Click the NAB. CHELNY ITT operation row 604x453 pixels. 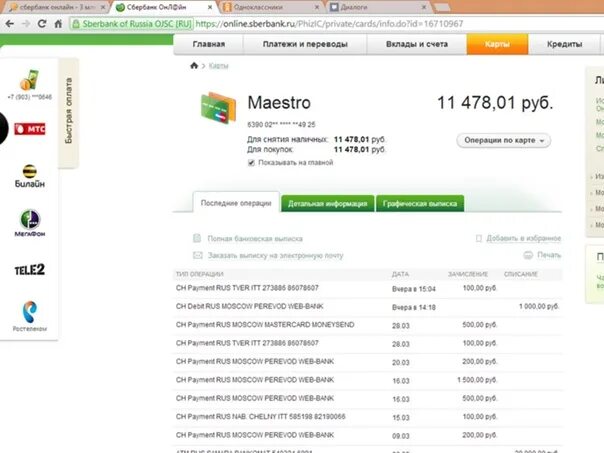click(x=368, y=417)
